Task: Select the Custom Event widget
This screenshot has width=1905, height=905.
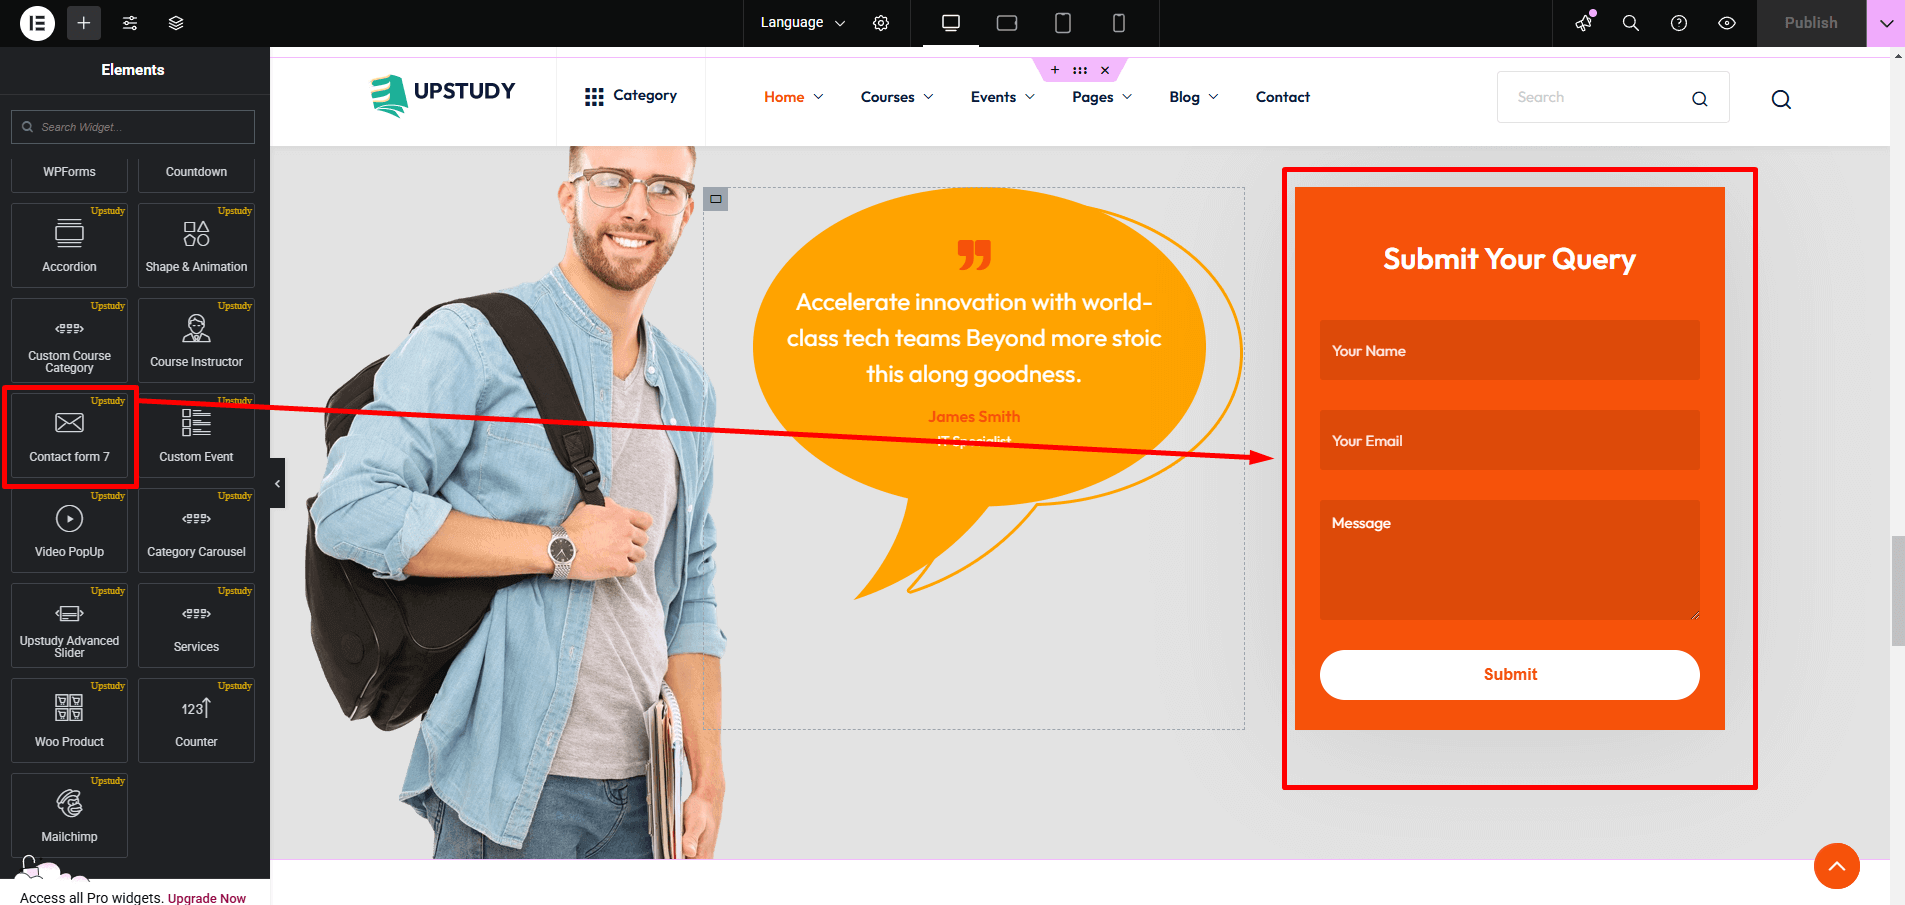Action: pos(196,435)
